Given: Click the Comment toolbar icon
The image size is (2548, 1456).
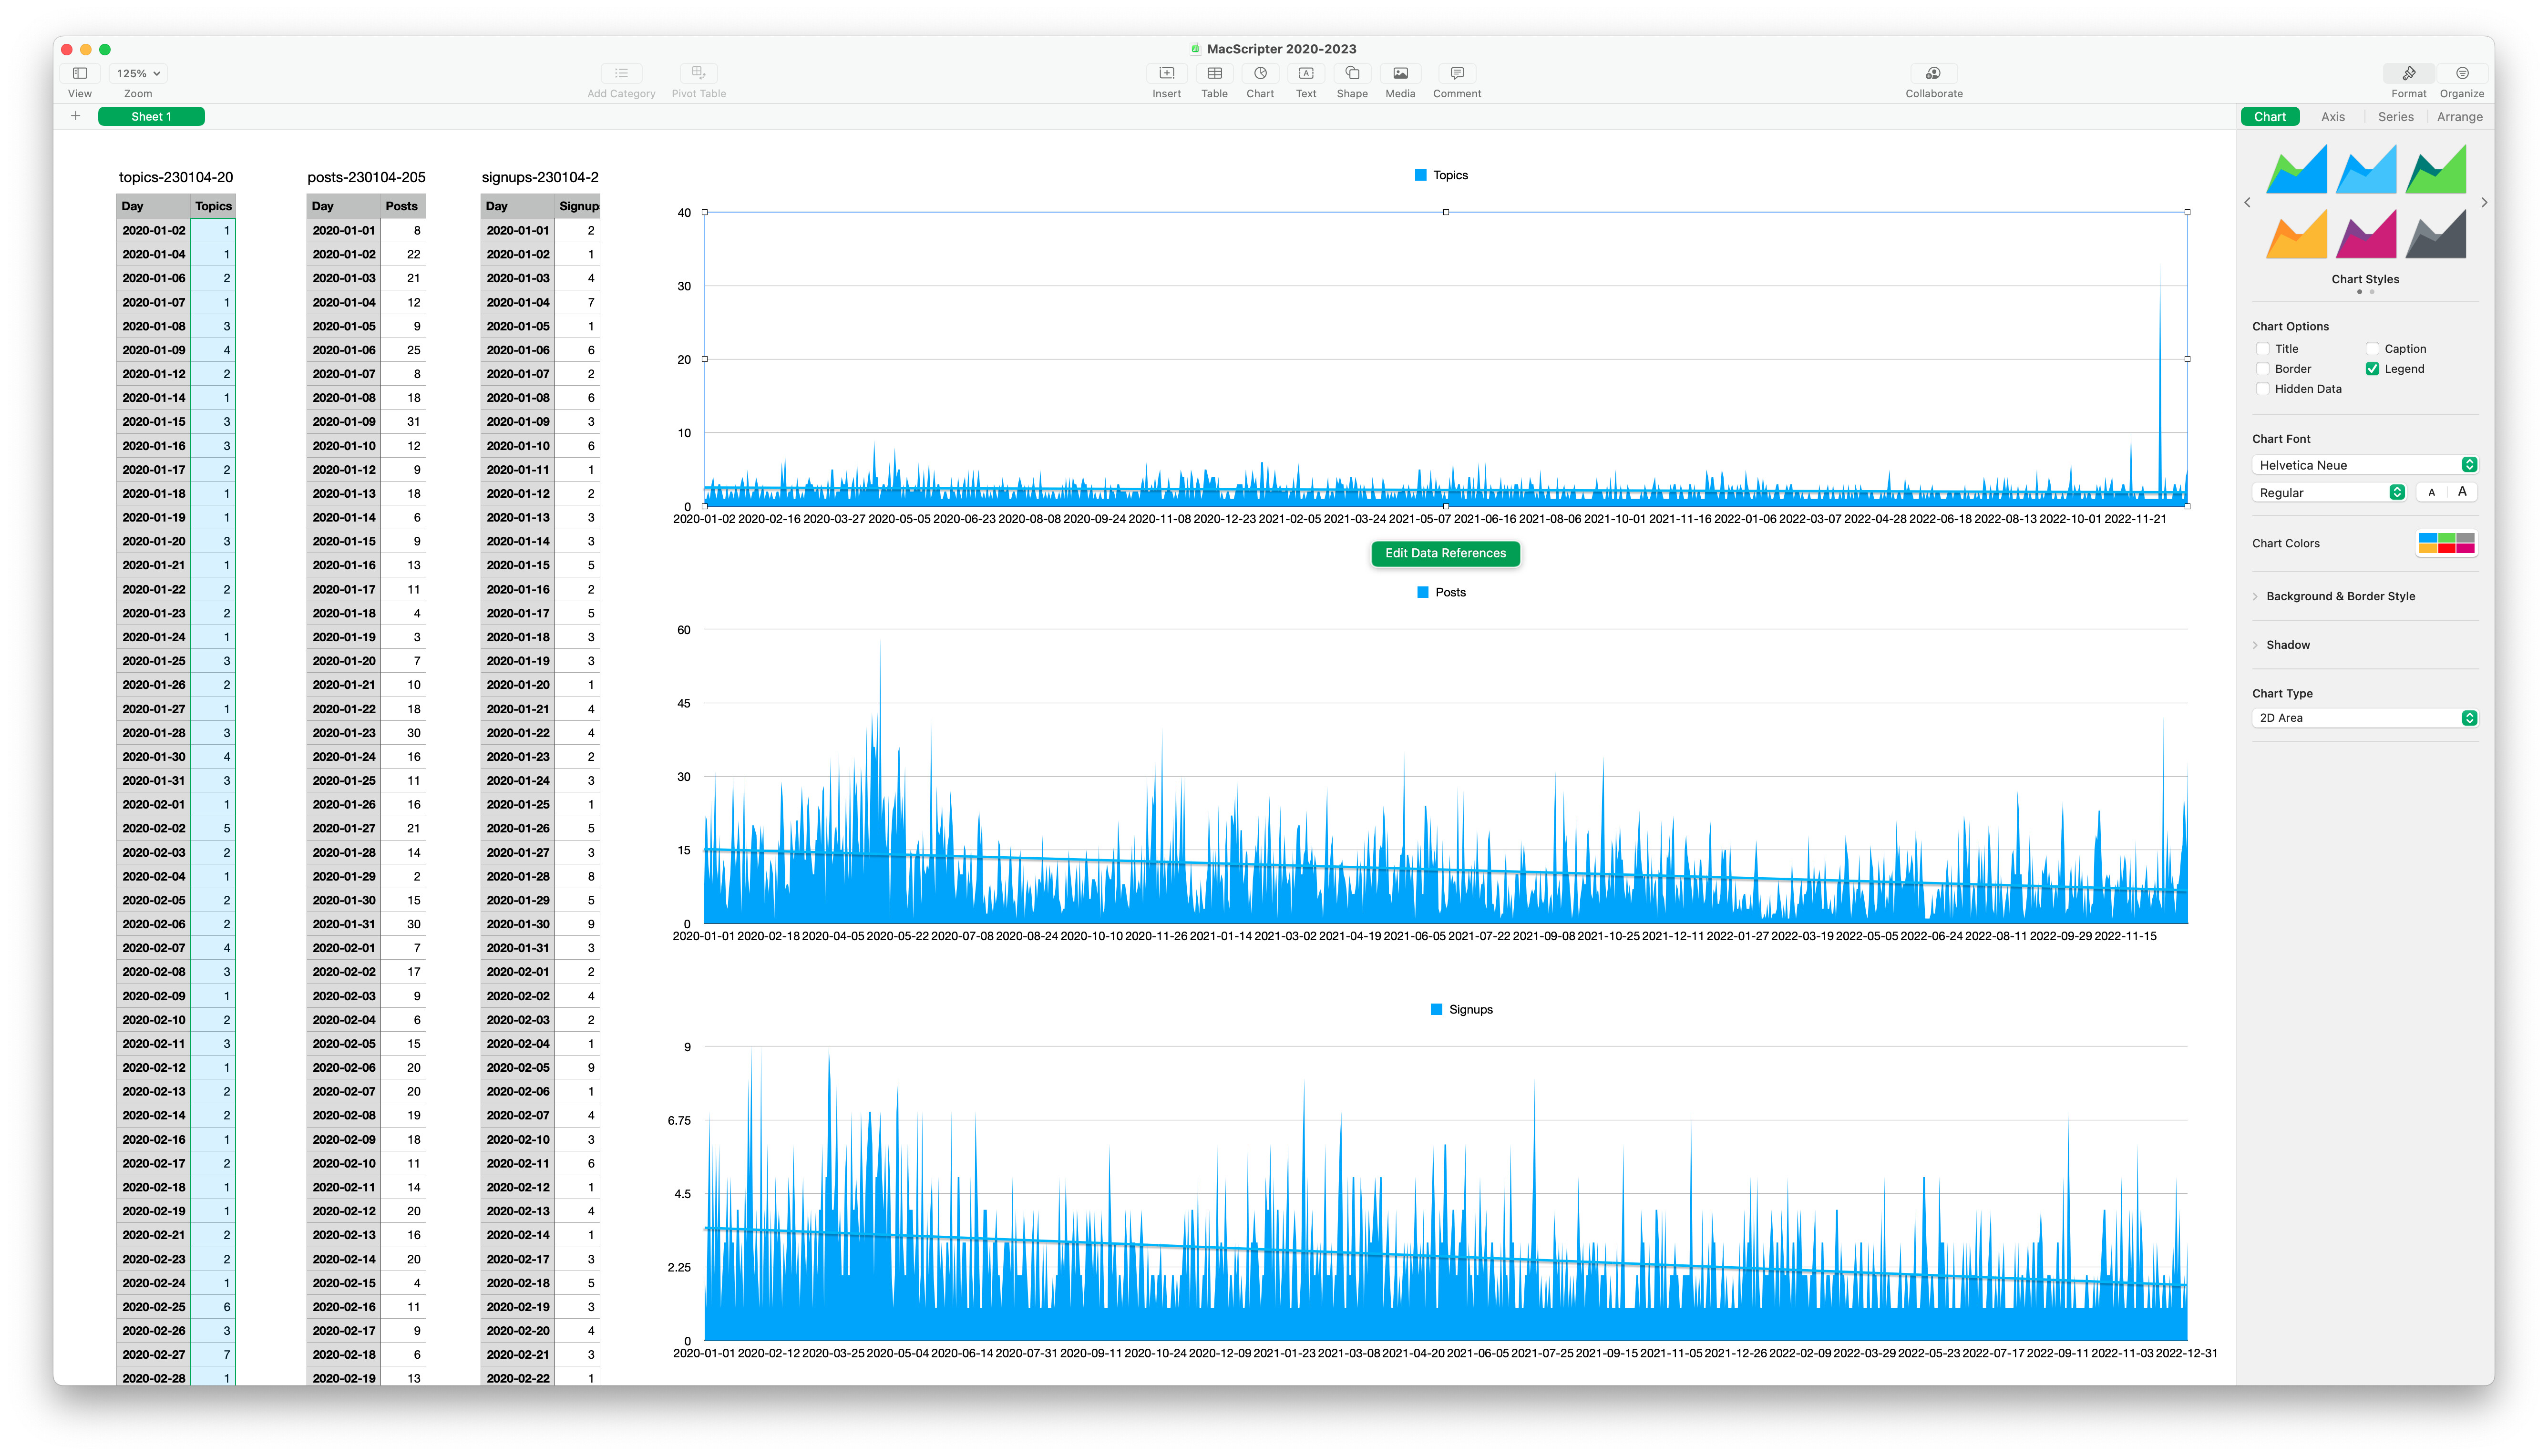Looking at the screenshot, I should click(x=1457, y=73).
